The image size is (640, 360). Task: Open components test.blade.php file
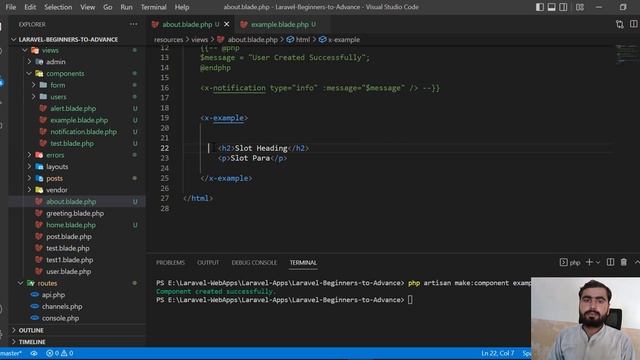(x=72, y=143)
